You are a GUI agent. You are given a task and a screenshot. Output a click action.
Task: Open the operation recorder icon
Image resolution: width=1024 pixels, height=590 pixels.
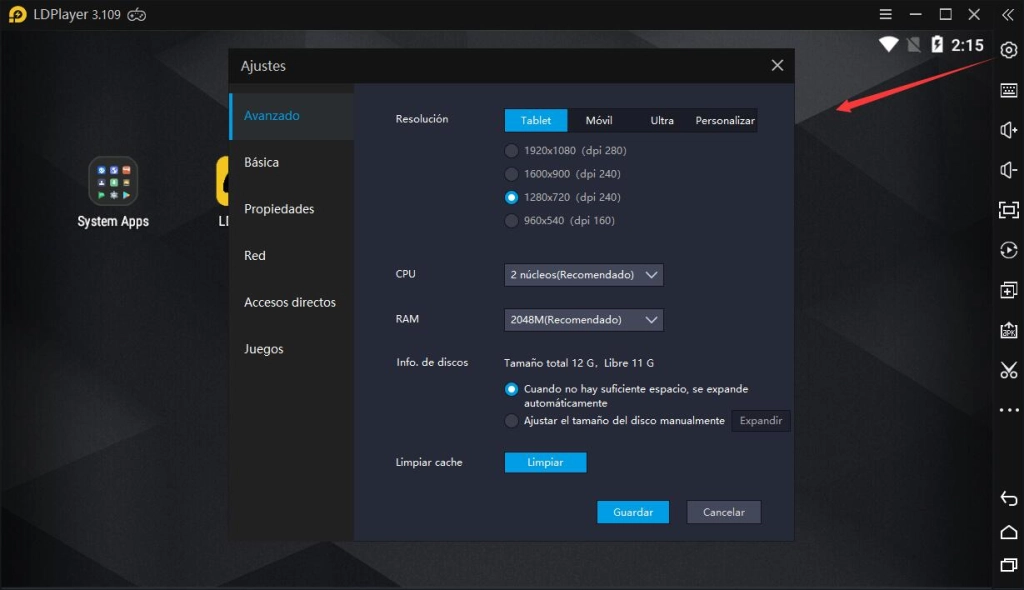(1008, 250)
